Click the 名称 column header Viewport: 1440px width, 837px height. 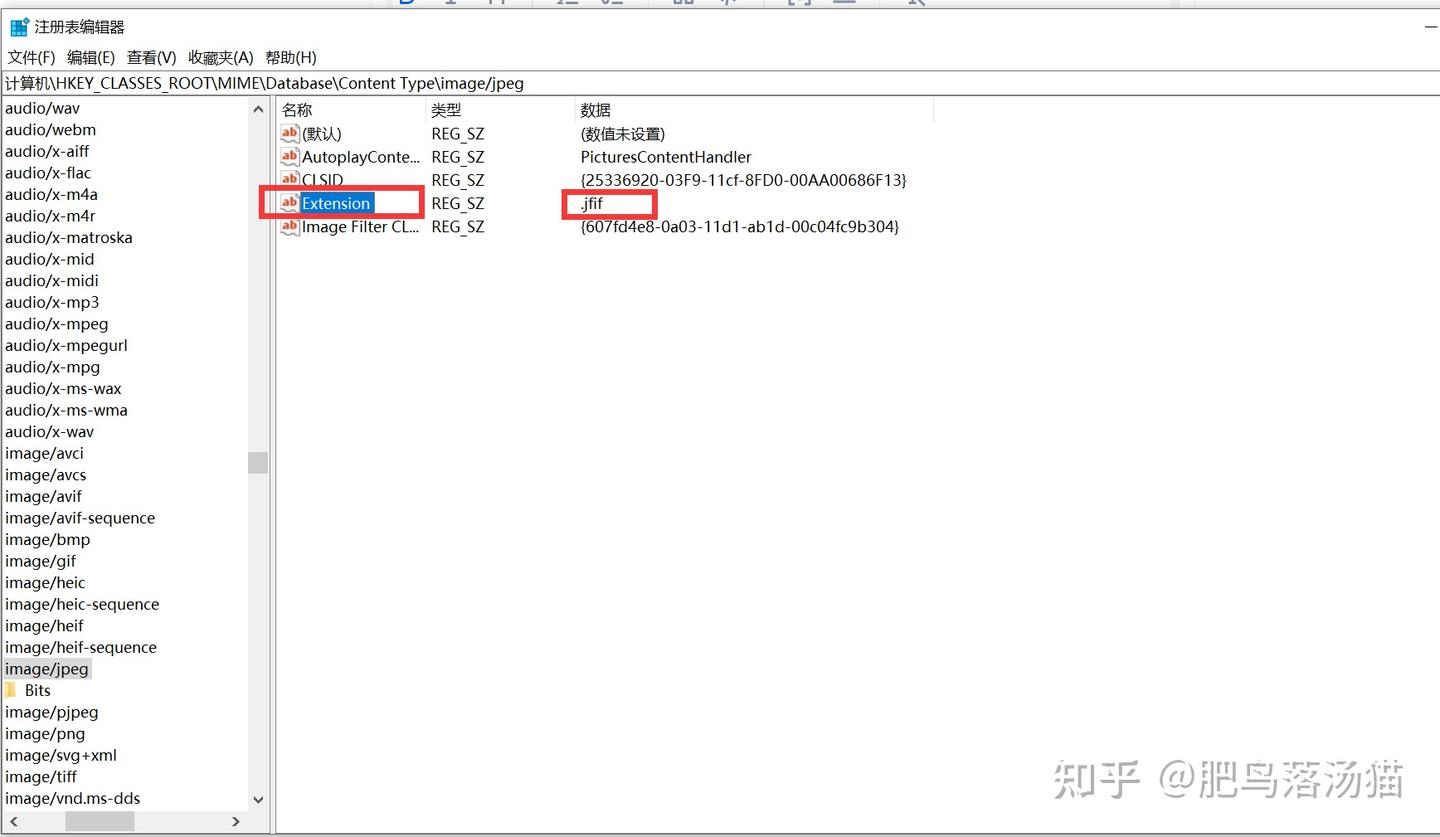pyautogui.click(x=296, y=109)
